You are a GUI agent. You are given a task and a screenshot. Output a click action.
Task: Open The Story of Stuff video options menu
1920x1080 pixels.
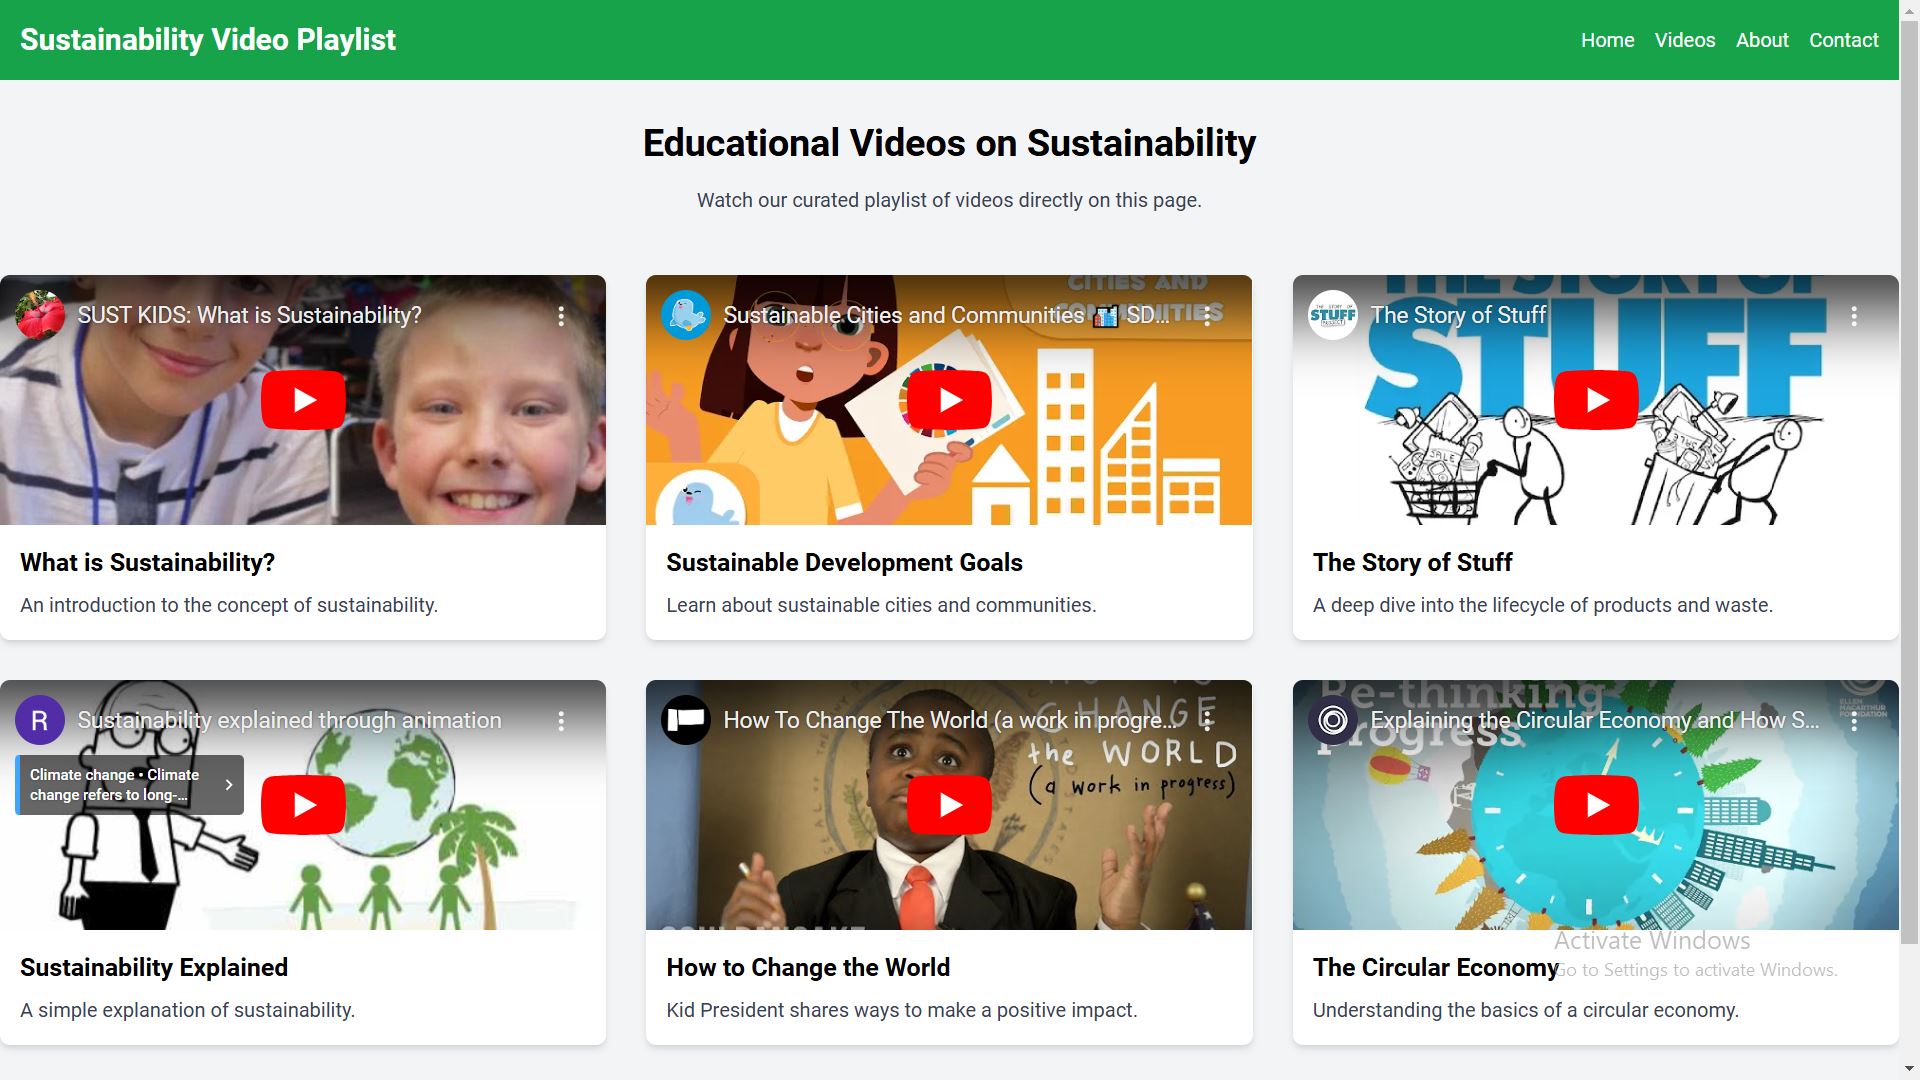click(1854, 316)
